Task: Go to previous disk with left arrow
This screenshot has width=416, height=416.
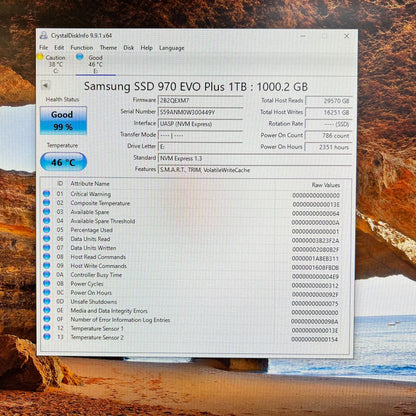Action: [x=45, y=86]
